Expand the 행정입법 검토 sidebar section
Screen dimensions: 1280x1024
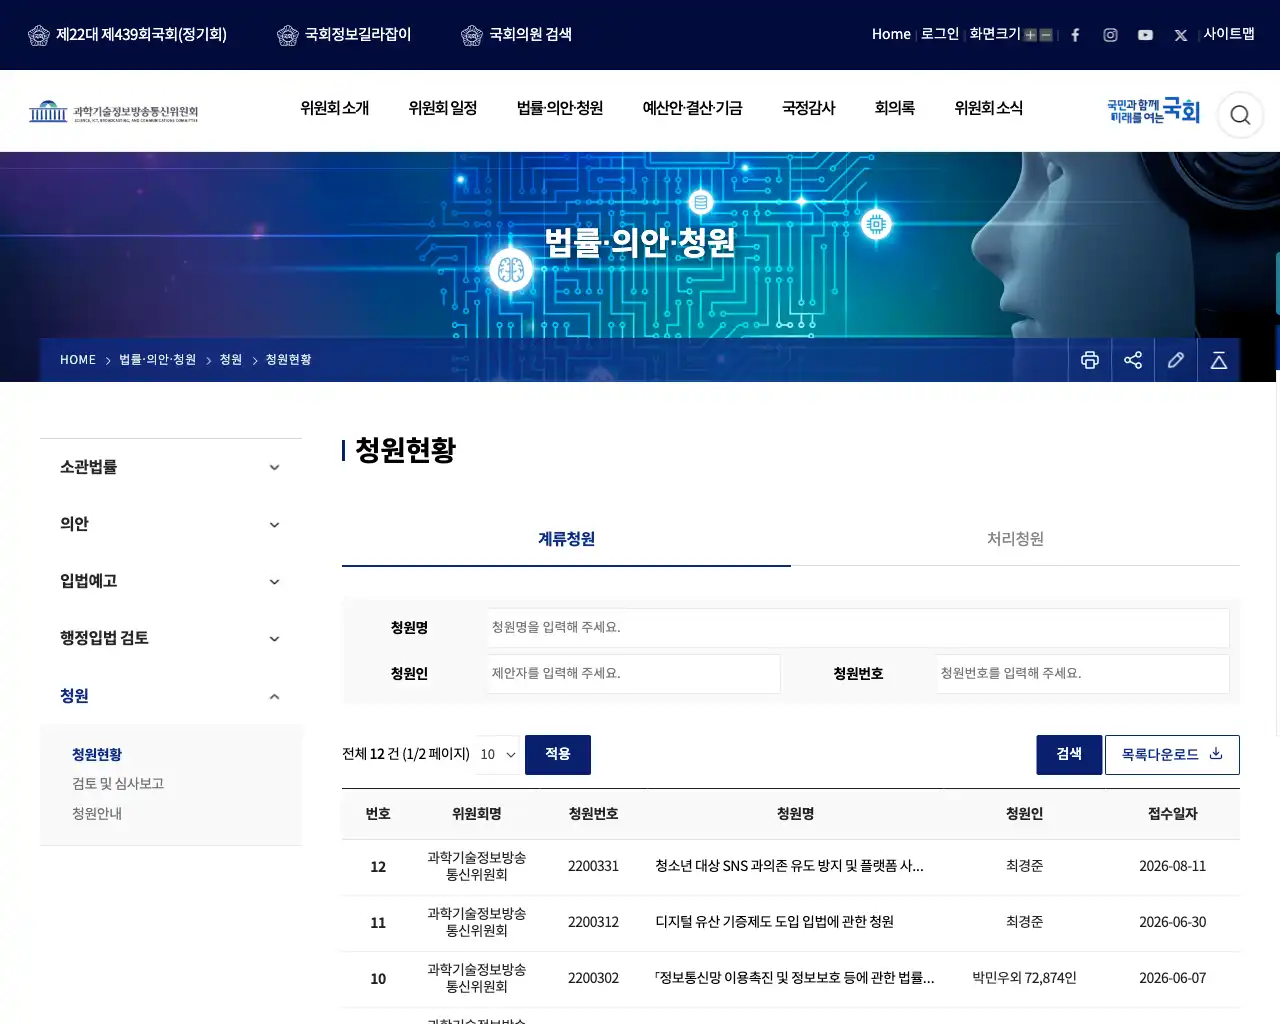click(171, 638)
